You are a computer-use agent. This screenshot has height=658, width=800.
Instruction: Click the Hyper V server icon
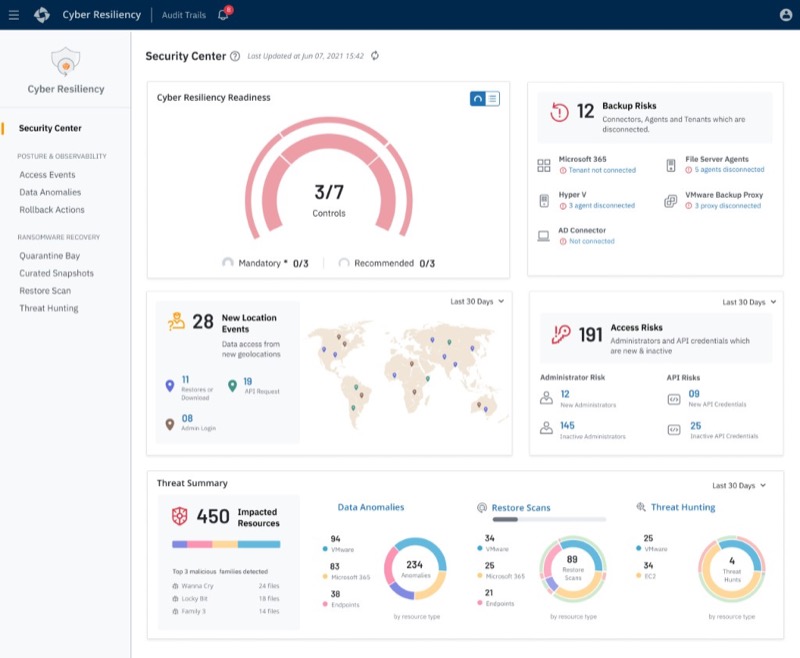(544, 201)
